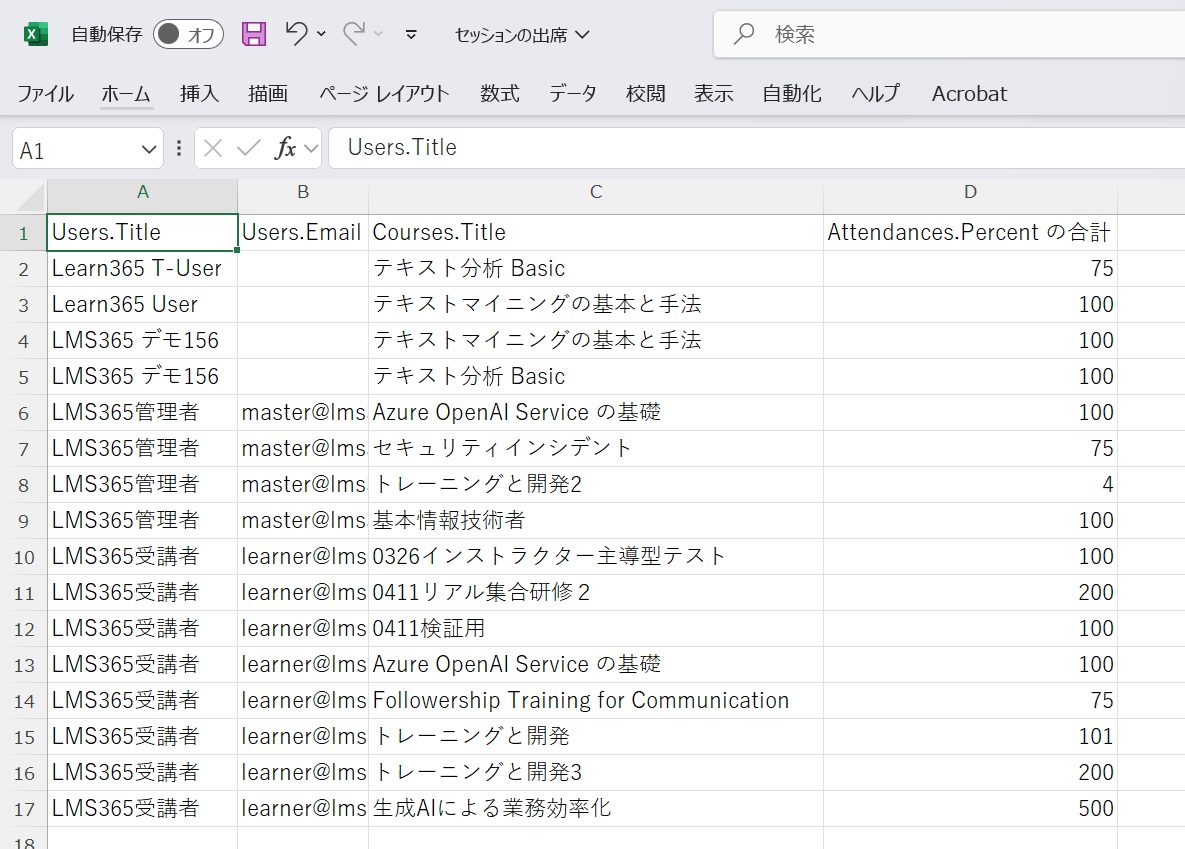Expand the Quick Access Toolbar customize chevron

point(410,35)
